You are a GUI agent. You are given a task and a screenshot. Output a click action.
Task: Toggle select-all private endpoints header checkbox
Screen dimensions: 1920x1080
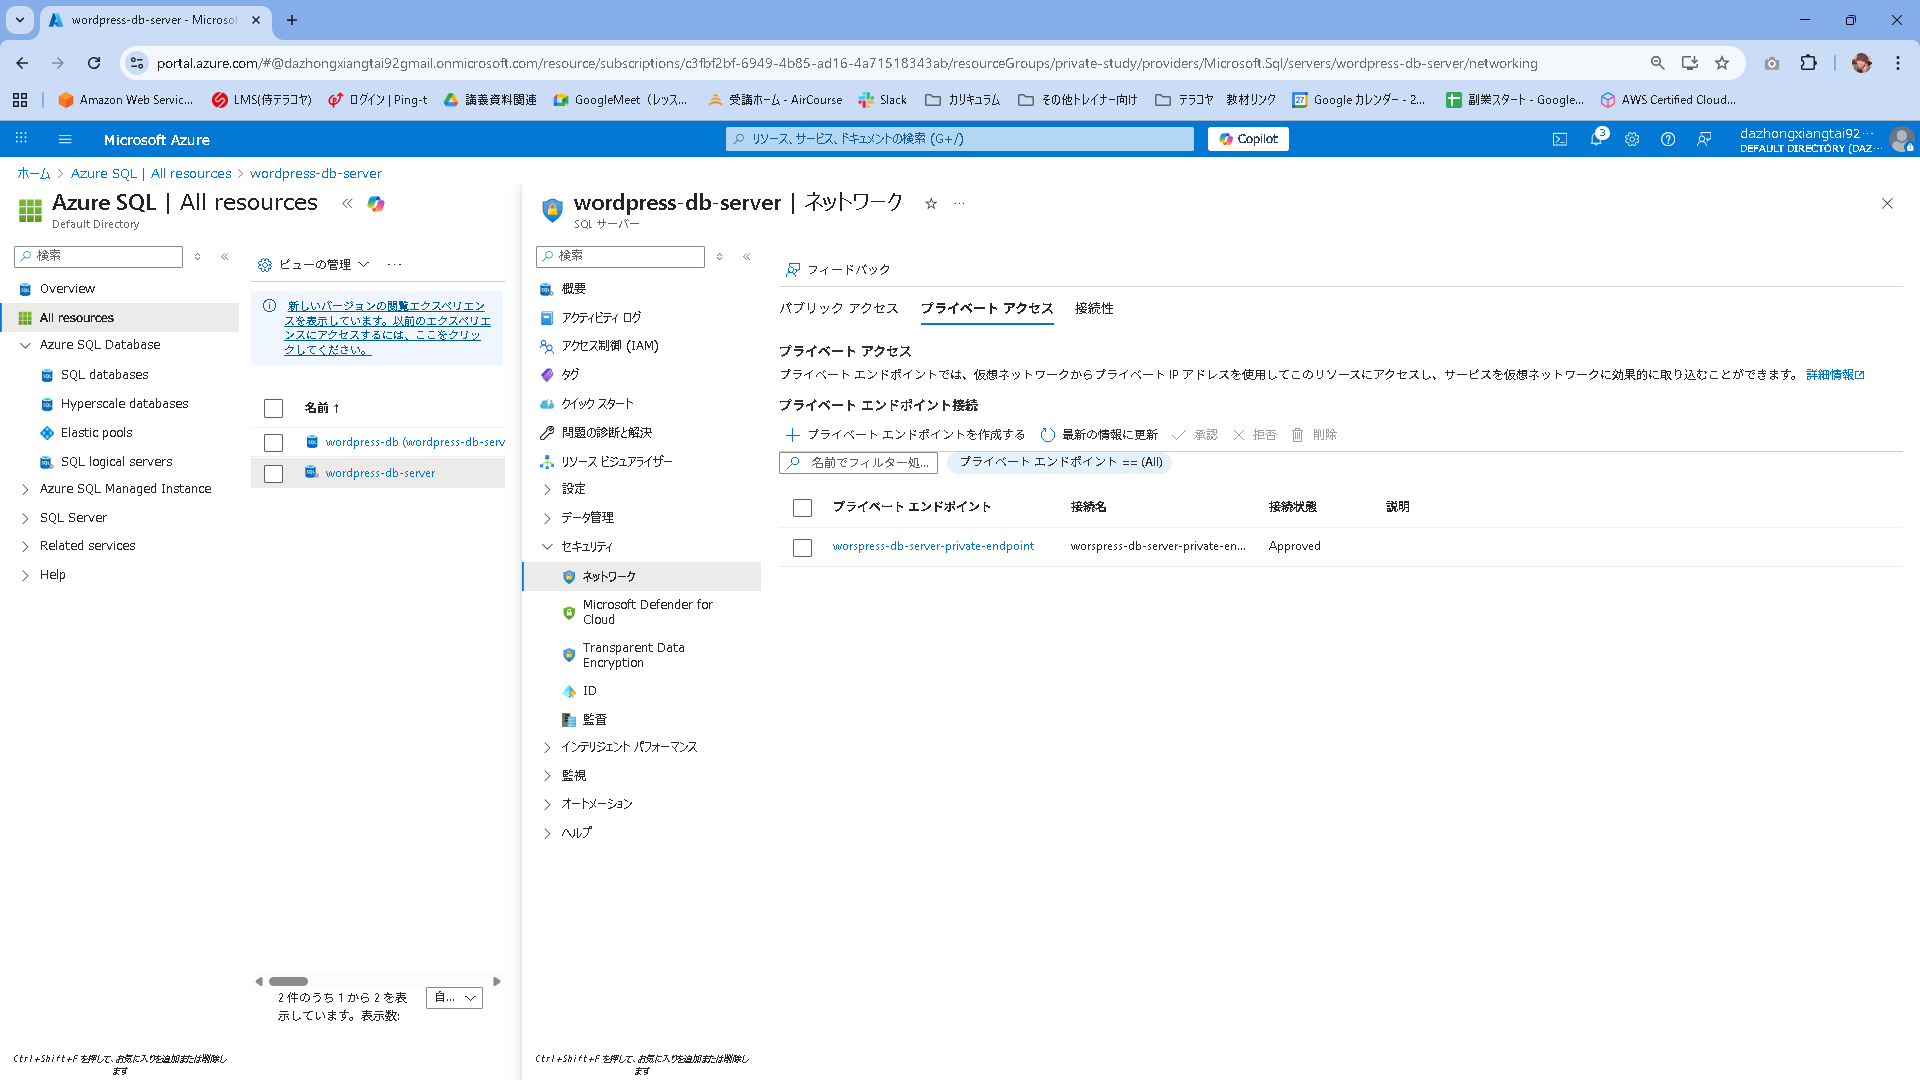click(802, 507)
